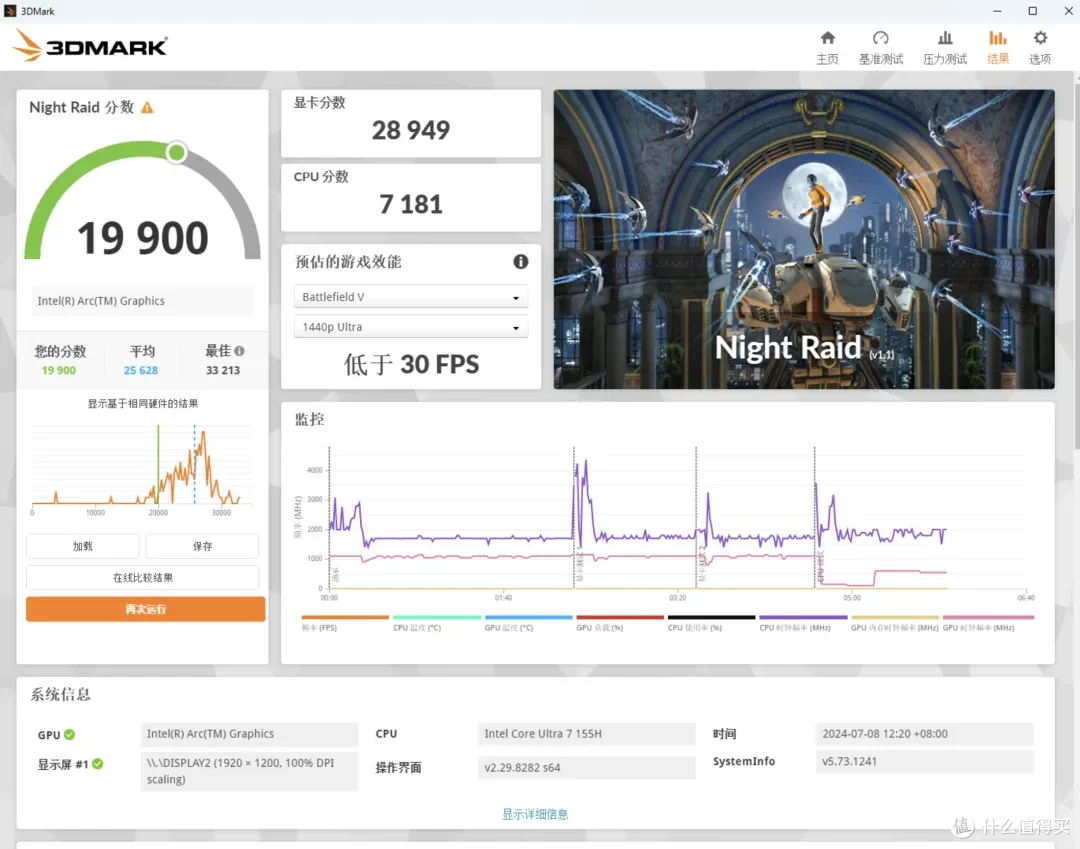This screenshot has height=849, width=1080.
Task: Click the green check icon next to GPU
Action: tap(70, 735)
